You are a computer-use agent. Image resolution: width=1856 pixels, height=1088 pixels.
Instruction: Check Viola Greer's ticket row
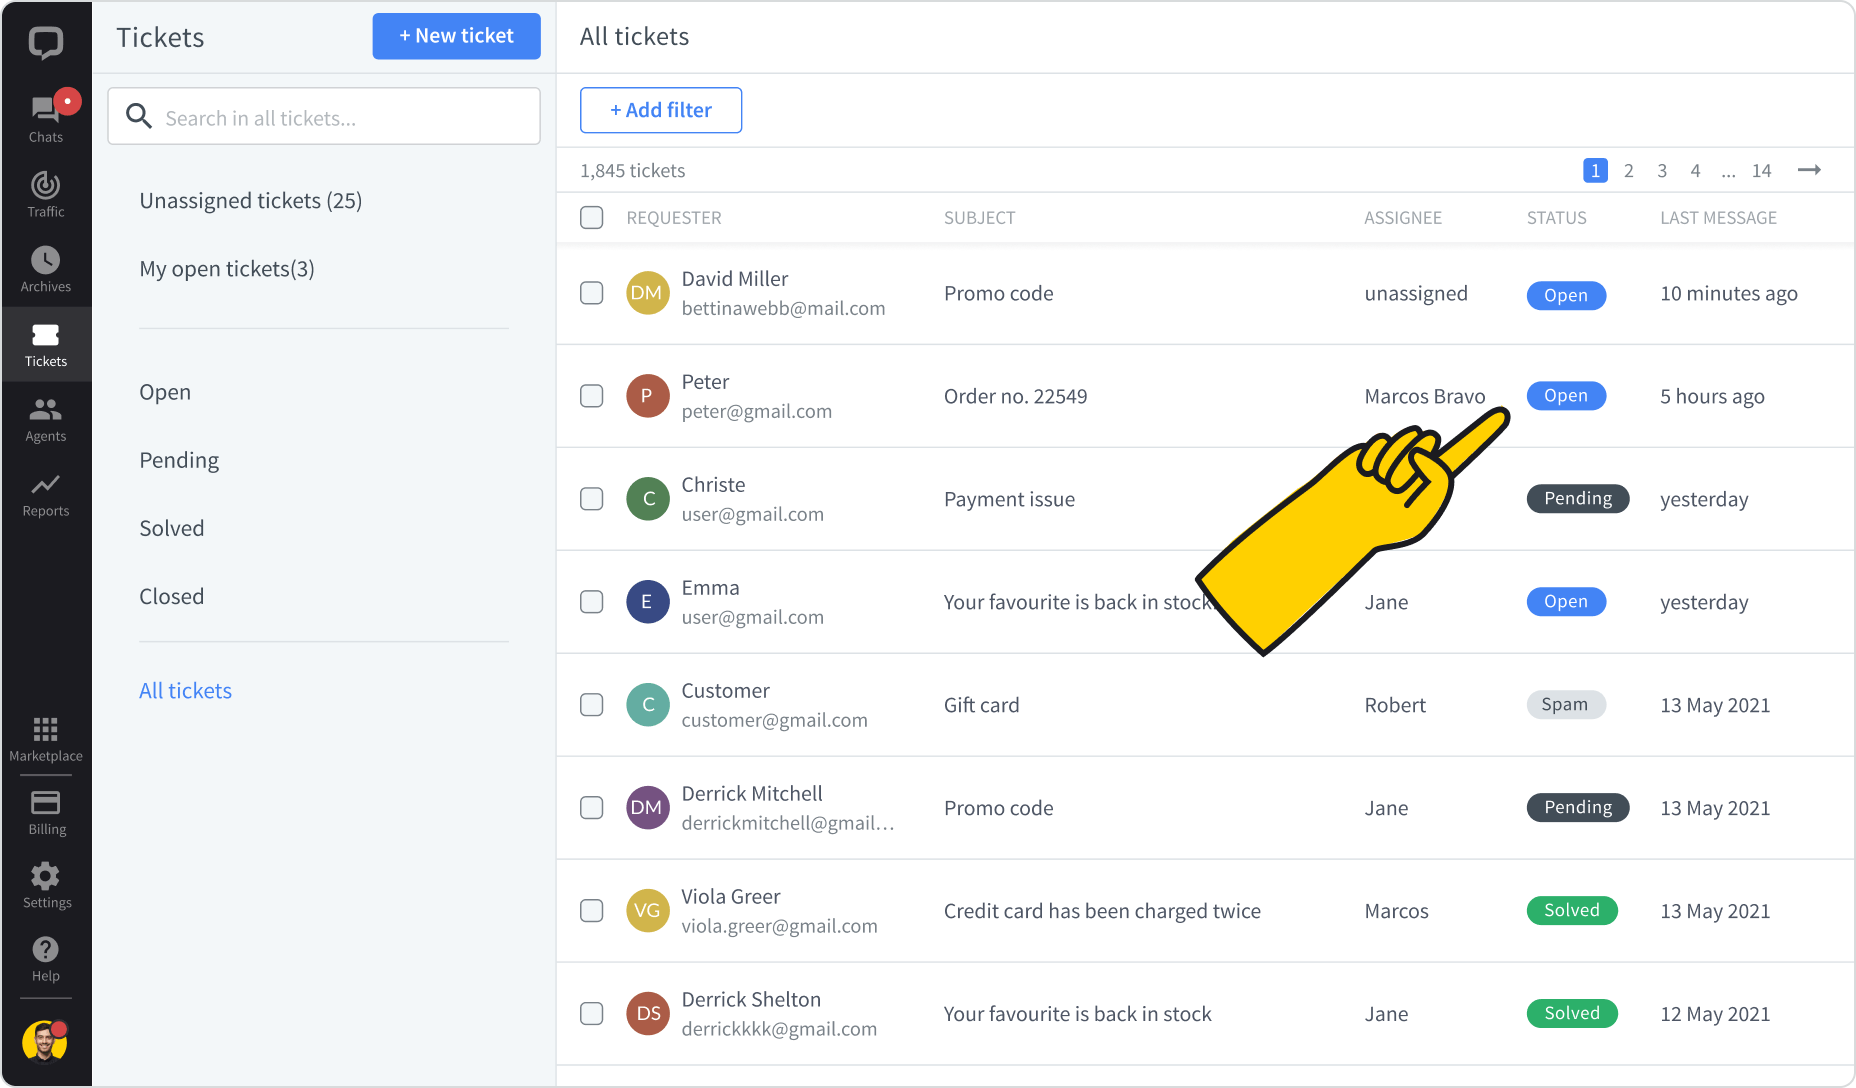coord(591,910)
